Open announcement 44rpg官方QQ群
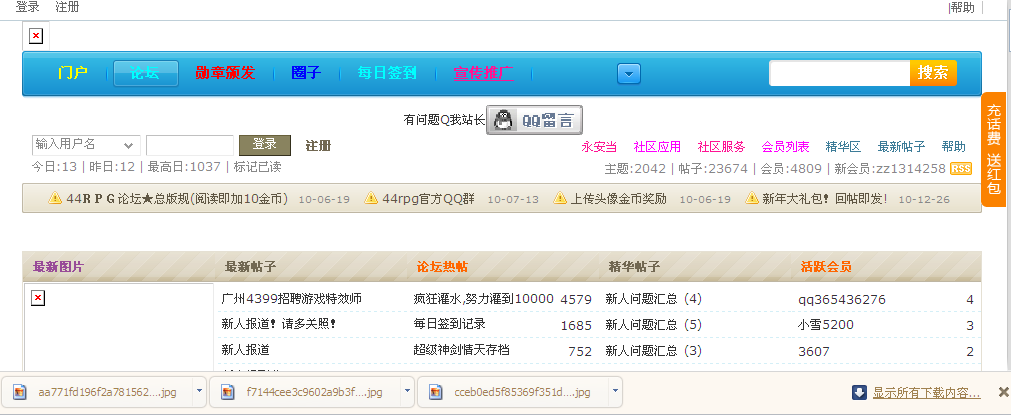Image resolution: width=1011 pixels, height=415 pixels. 428,198
